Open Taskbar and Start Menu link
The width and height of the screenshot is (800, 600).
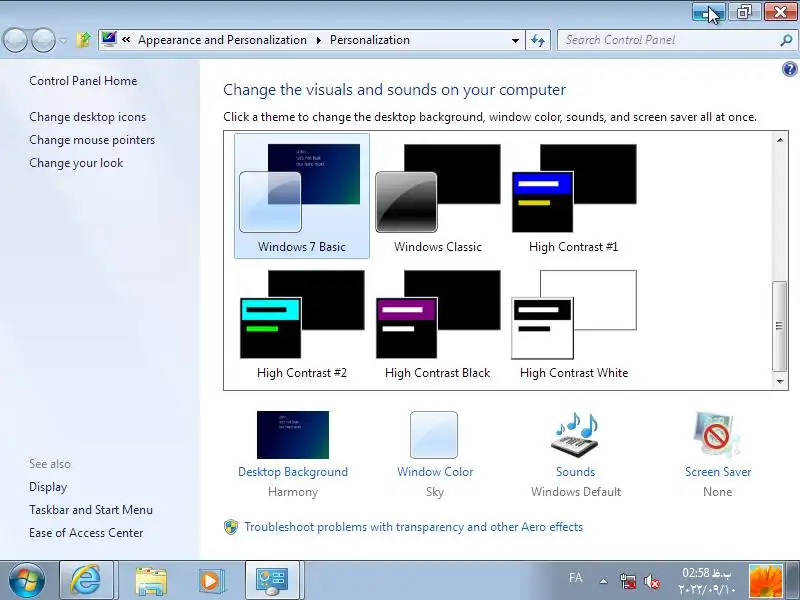pos(91,510)
